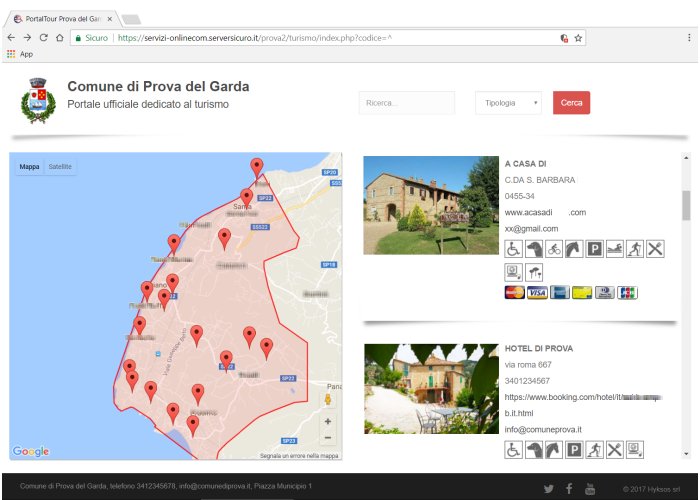Click the parking icon under A CASA DI

[593, 248]
